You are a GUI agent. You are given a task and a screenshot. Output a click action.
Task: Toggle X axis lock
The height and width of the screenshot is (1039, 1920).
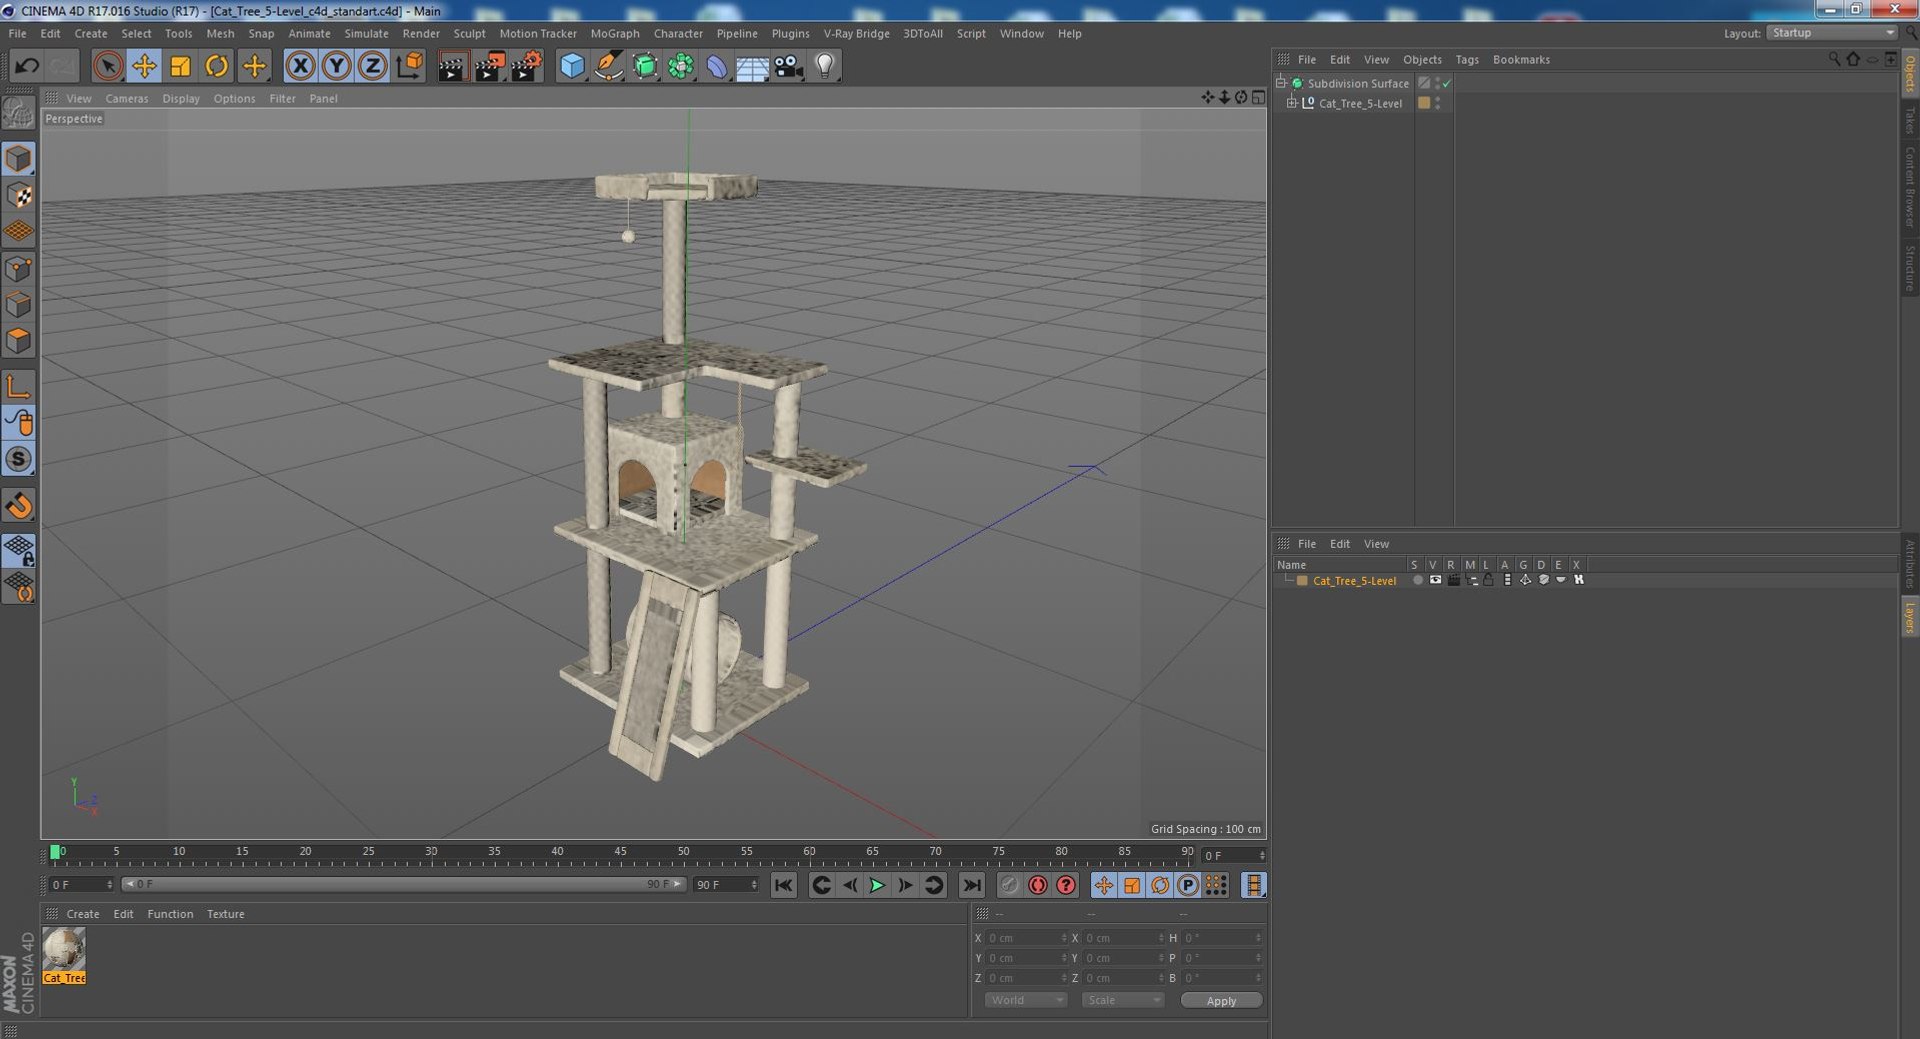300,66
